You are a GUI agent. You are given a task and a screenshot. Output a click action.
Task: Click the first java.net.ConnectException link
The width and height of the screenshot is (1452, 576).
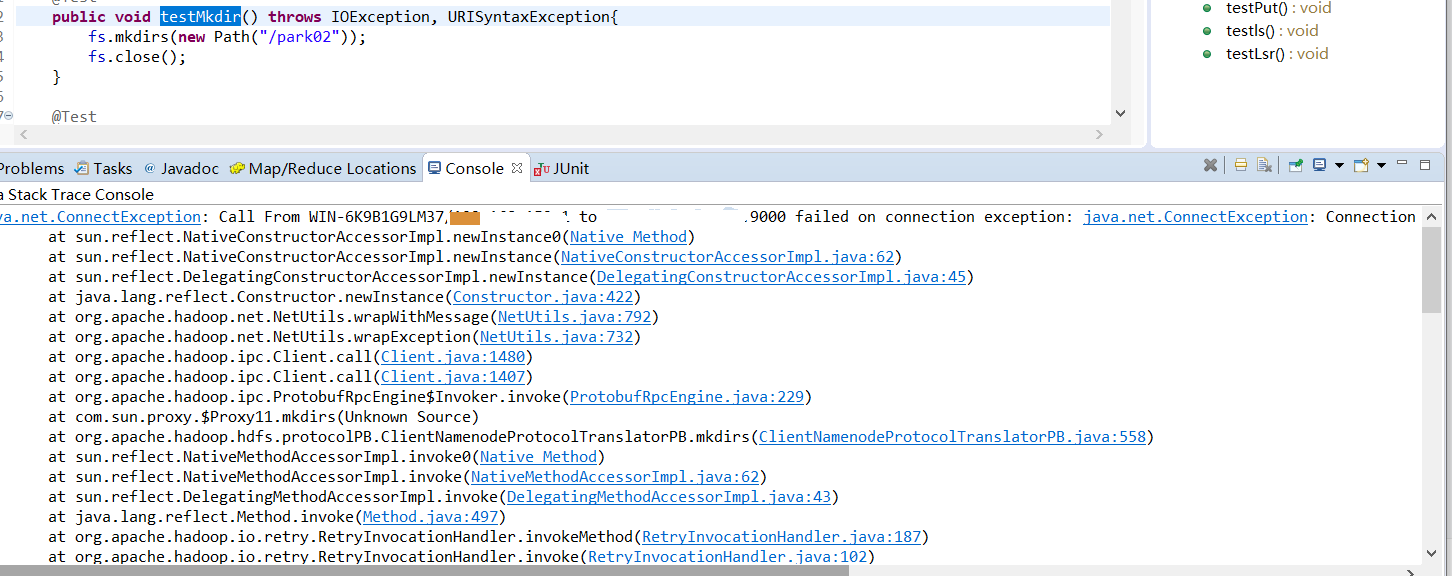point(100,216)
